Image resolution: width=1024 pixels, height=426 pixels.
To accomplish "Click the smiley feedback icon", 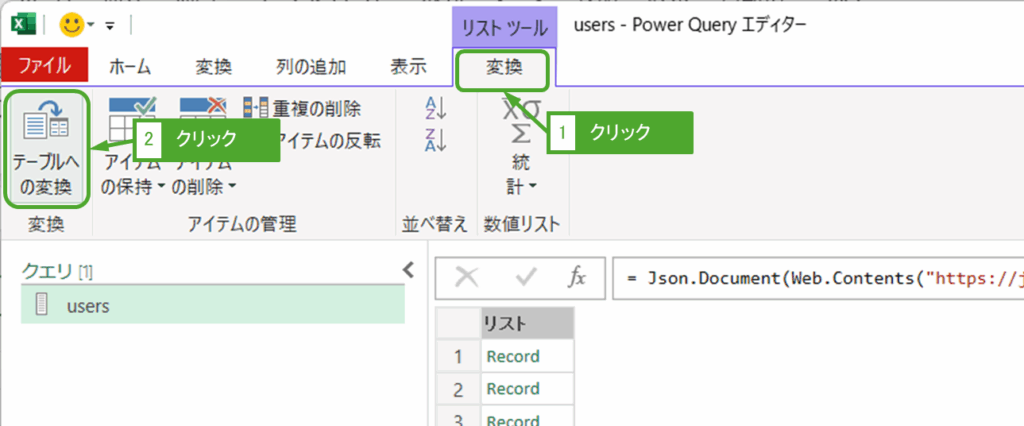I will (x=70, y=24).
